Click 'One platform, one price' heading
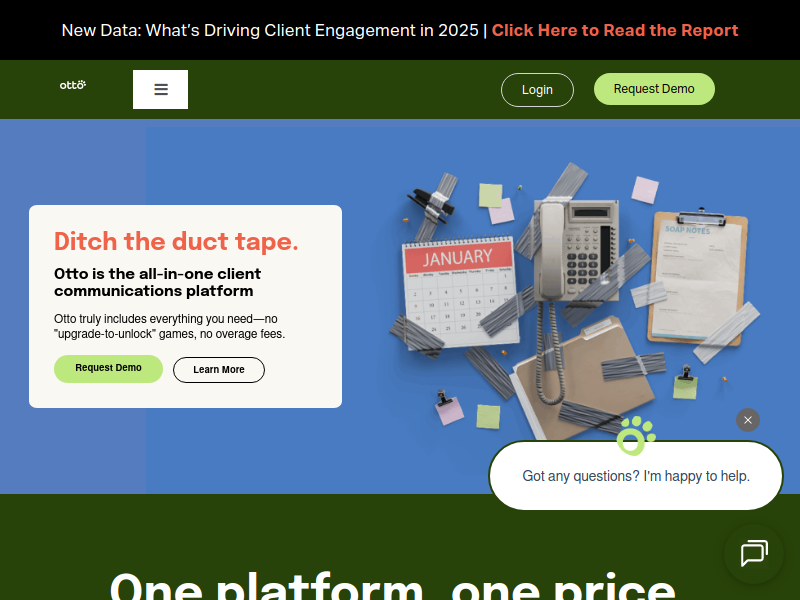The height and width of the screenshot is (600, 800). [x=392, y=586]
